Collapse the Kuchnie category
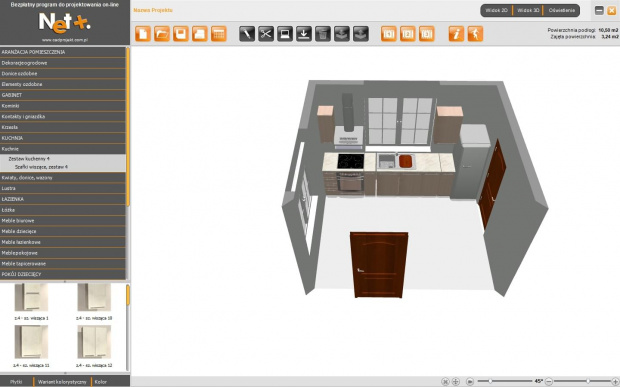 tap(63, 149)
